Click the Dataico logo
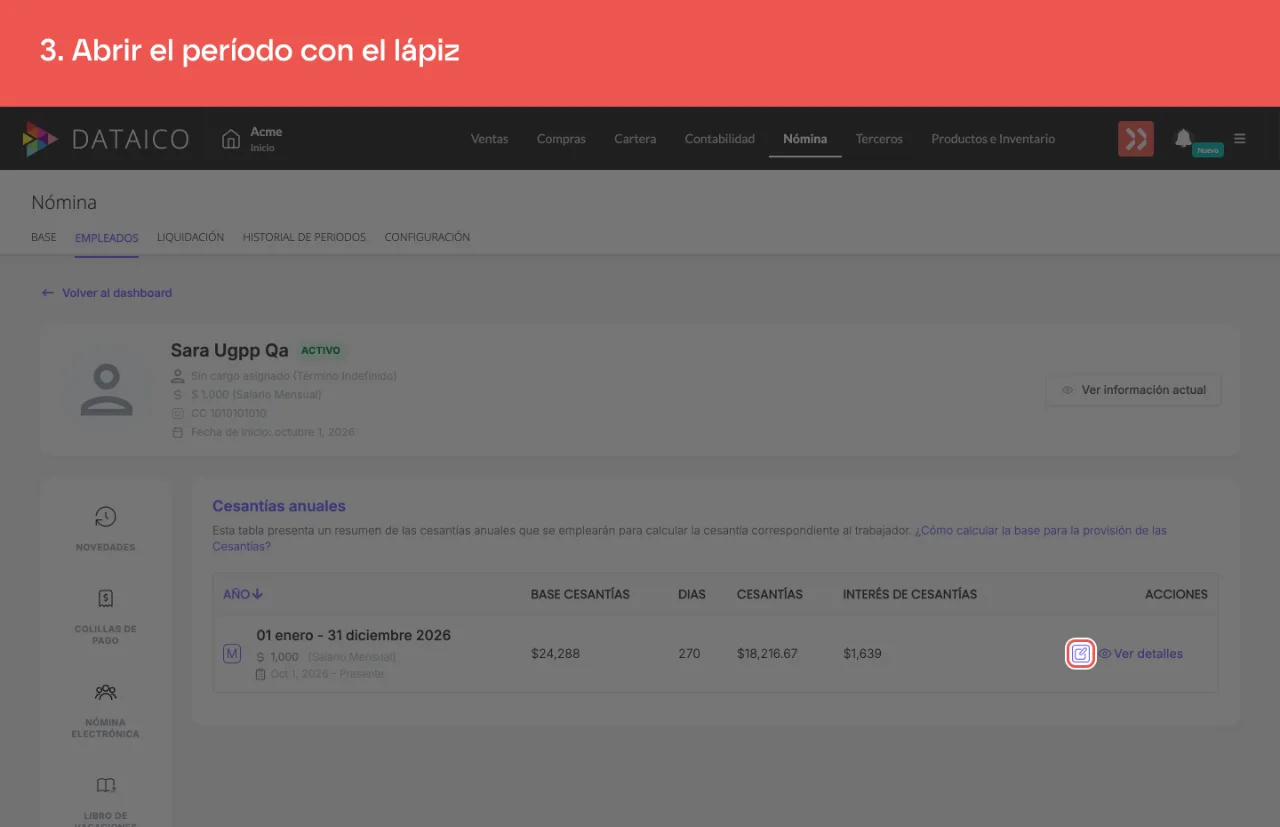 105,139
